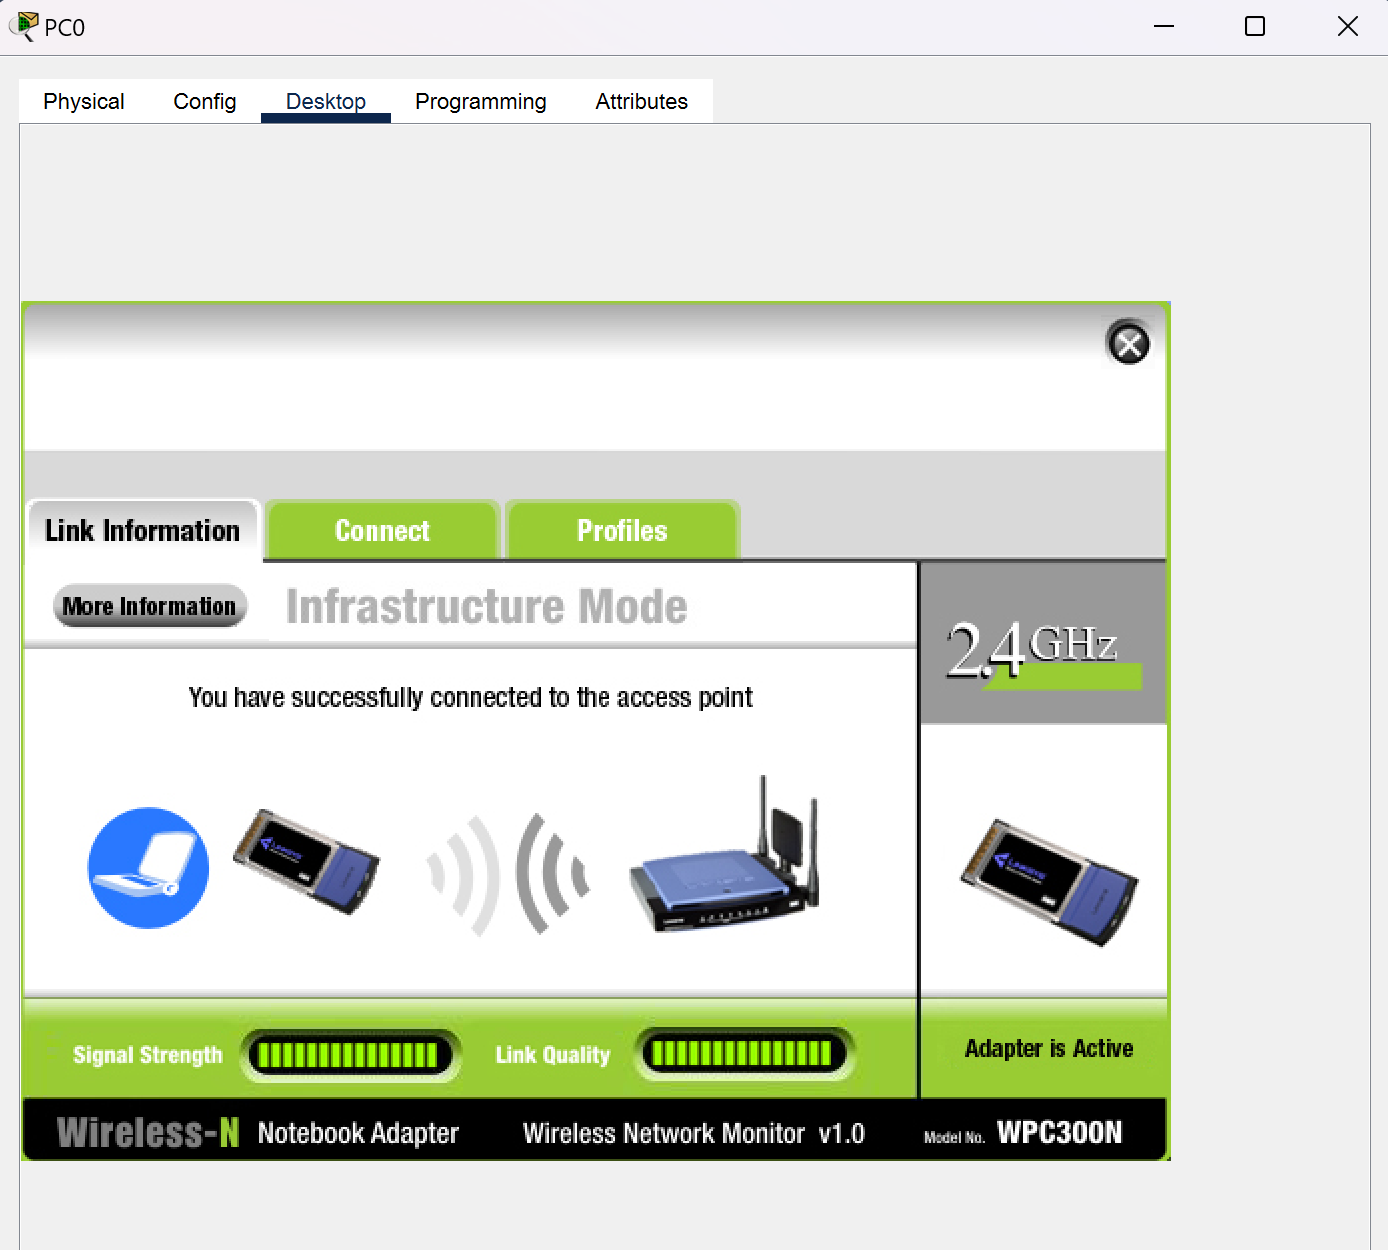Click the Linksys wireless router image
Viewport: 1388px width, 1250px height.
coord(725,855)
